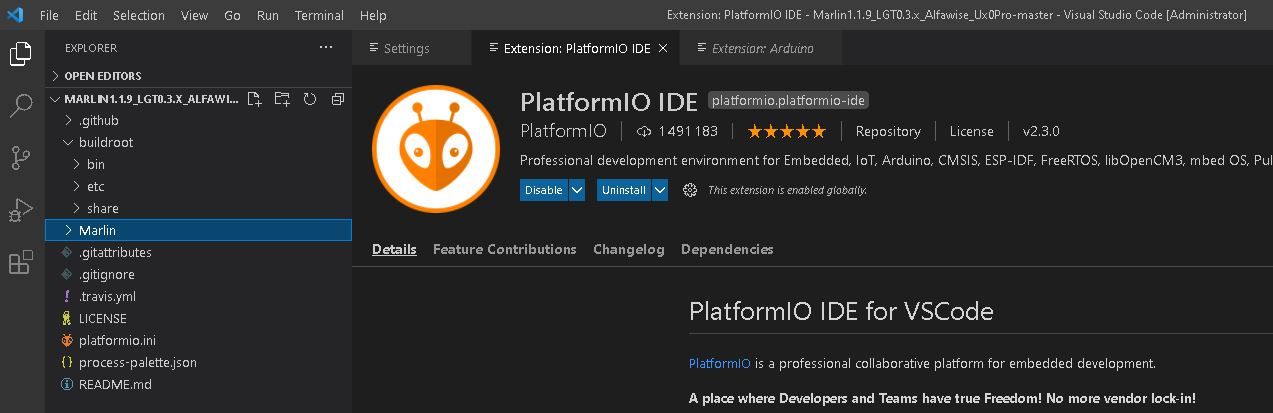Show the Dependencies section
Image resolution: width=1273 pixels, height=413 pixels.
(x=727, y=249)
